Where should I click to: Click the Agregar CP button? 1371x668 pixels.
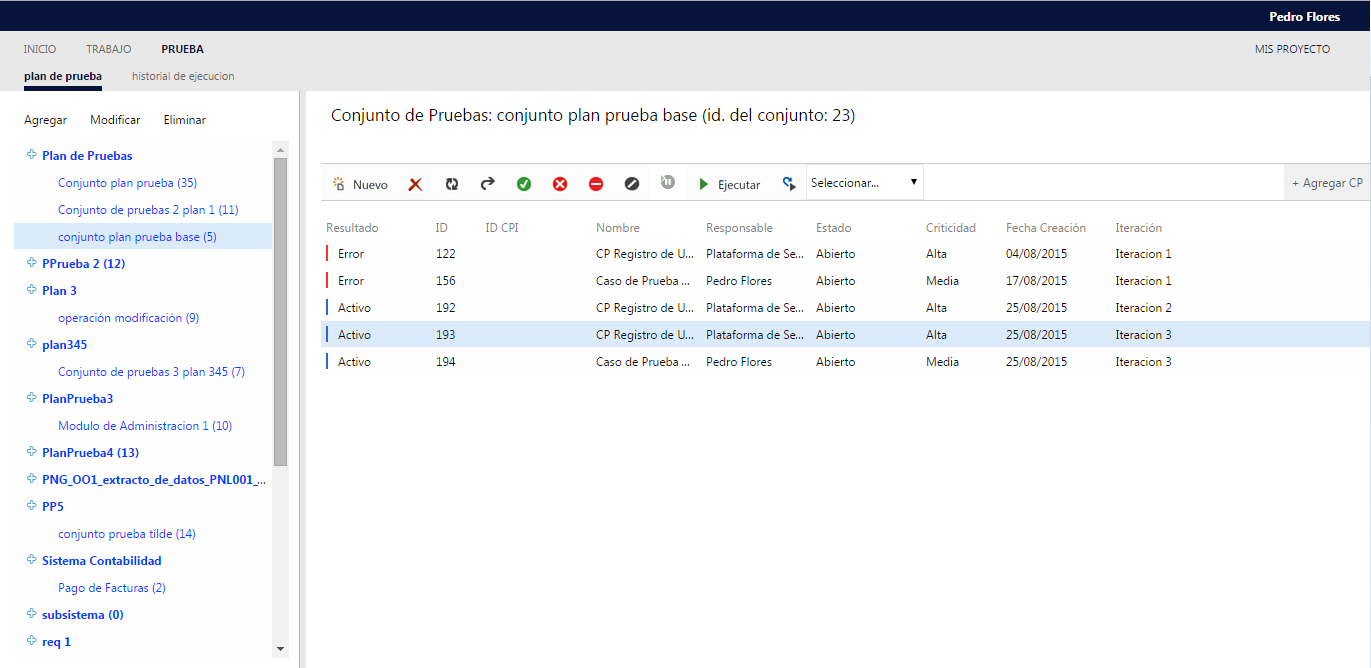click(x=1327, y=183)
